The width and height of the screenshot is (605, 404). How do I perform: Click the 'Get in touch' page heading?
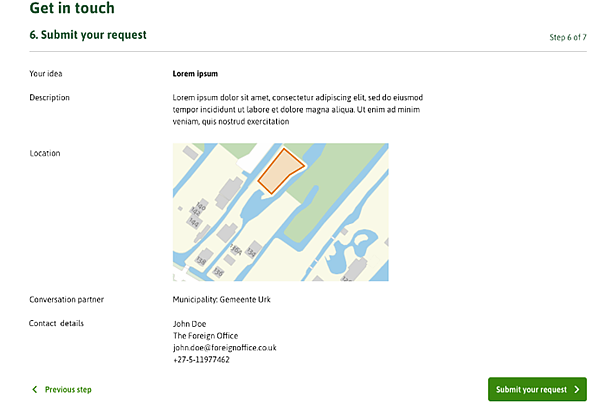click(x=72, y=9)
